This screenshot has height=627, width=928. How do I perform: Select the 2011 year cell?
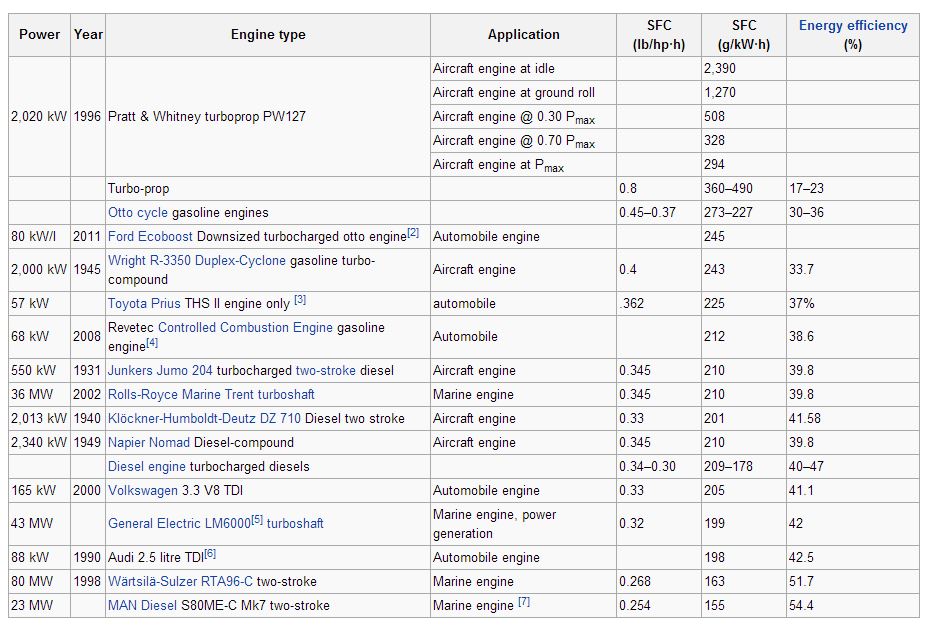point(88,237)
